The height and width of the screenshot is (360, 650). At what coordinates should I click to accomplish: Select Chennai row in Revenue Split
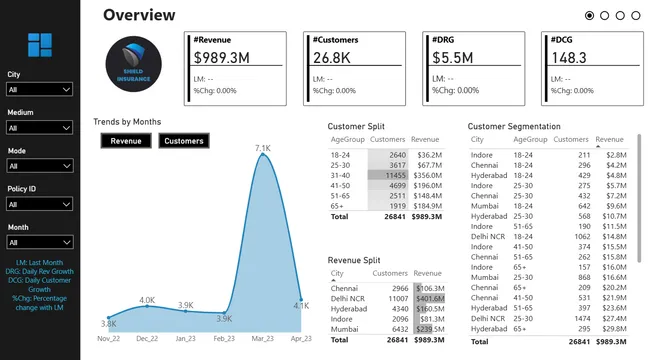click(x=388, y=288)
